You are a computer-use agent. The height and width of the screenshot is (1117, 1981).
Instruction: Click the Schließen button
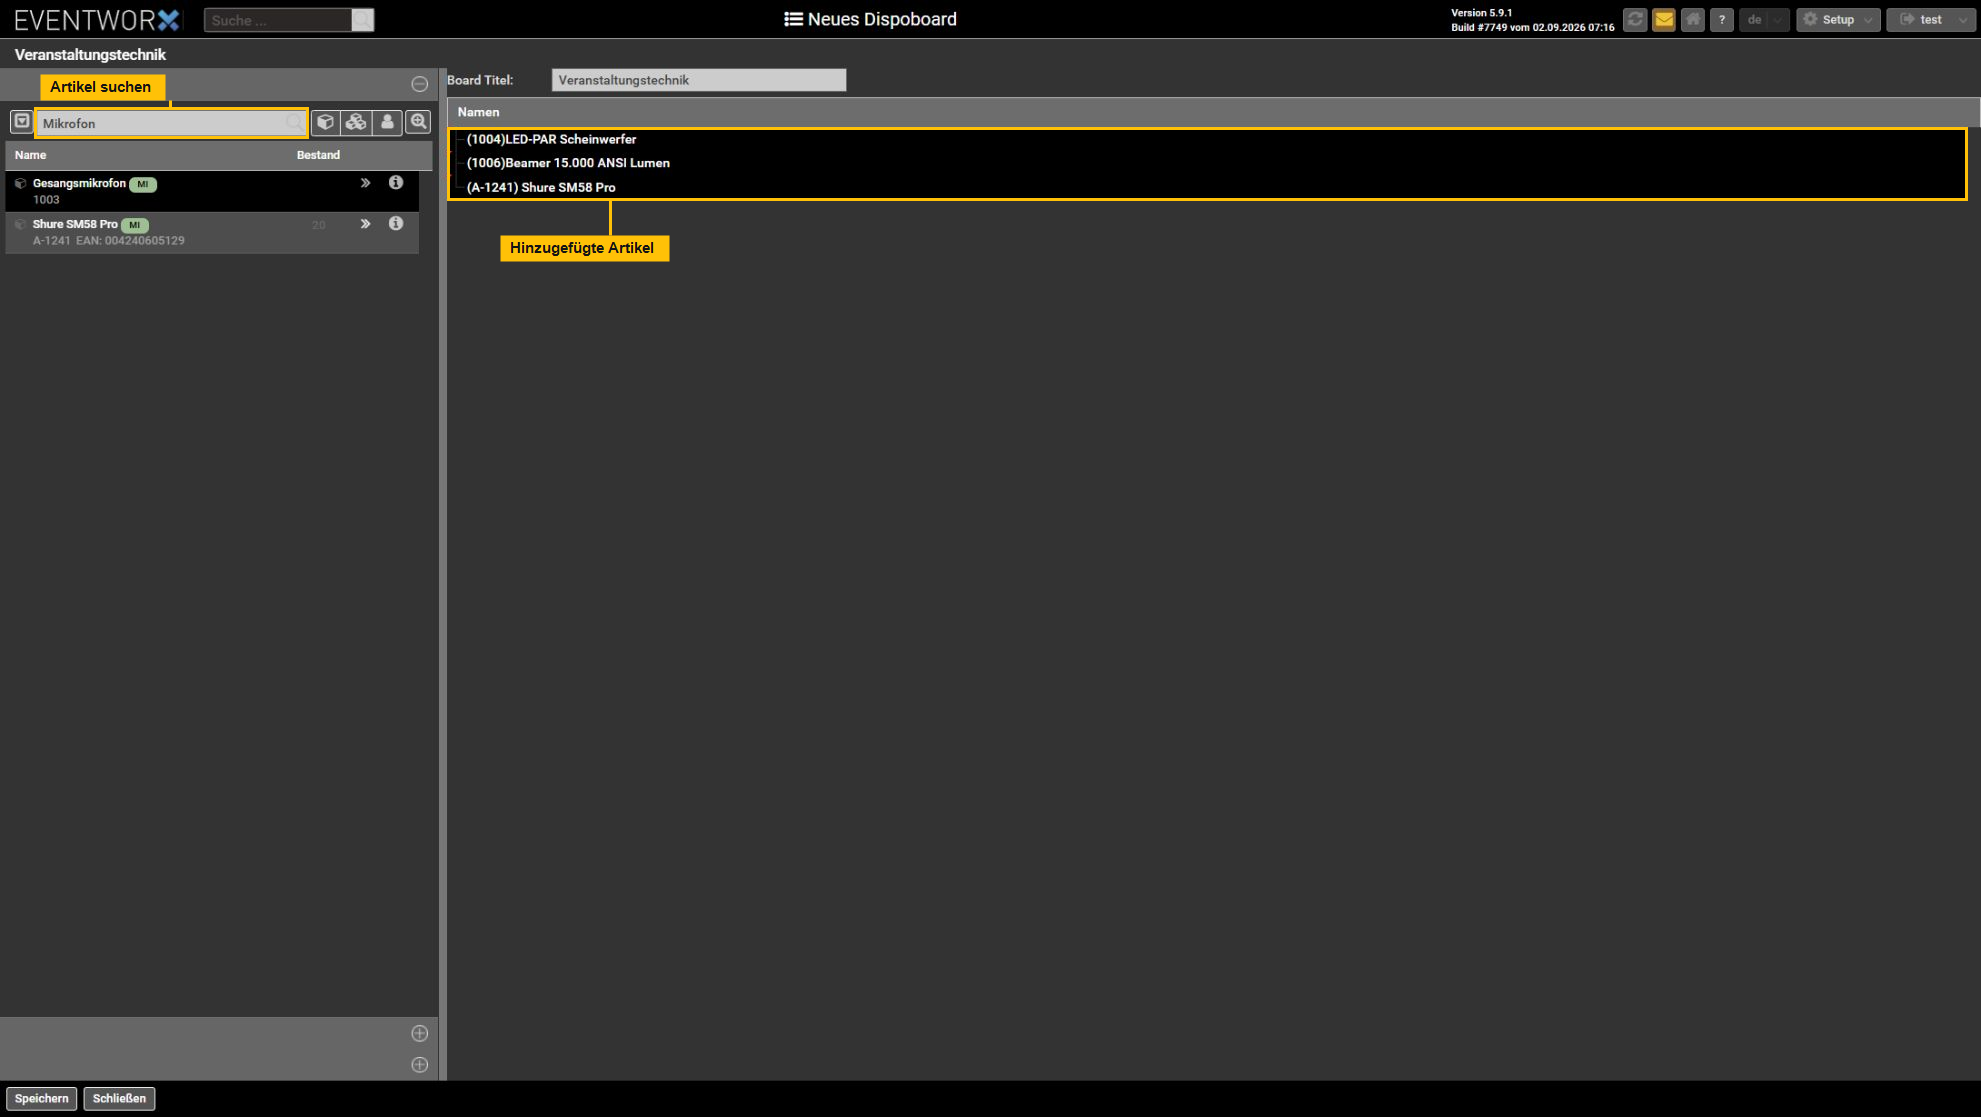pyautogui.click(x=119, y=1099)
